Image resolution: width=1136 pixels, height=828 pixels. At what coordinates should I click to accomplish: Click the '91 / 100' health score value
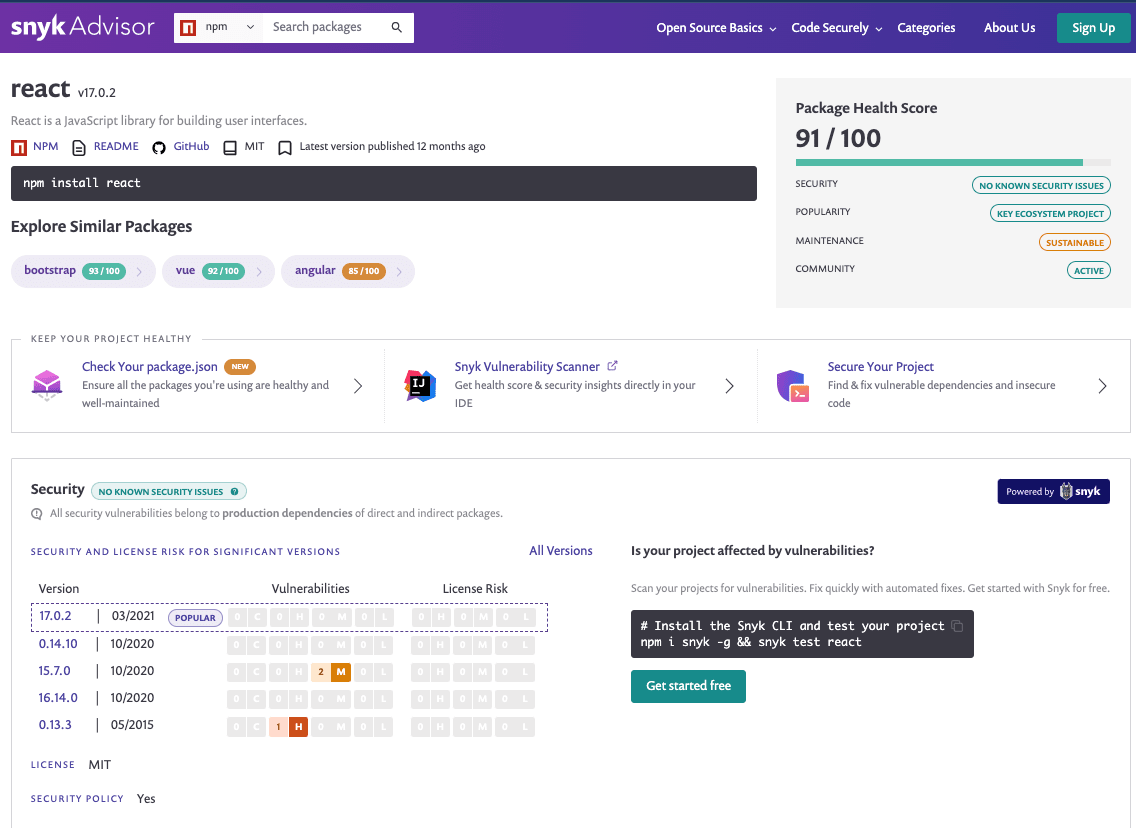[838, 138]
